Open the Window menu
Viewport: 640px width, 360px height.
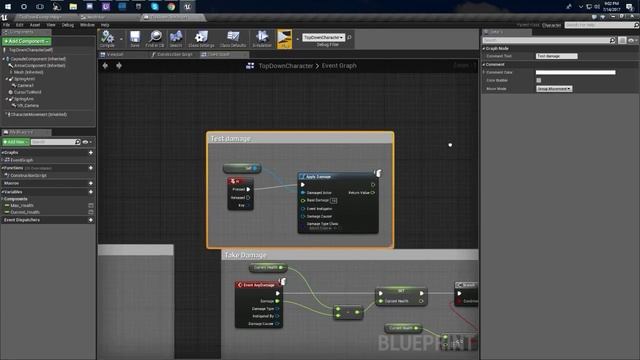[87, 25]
